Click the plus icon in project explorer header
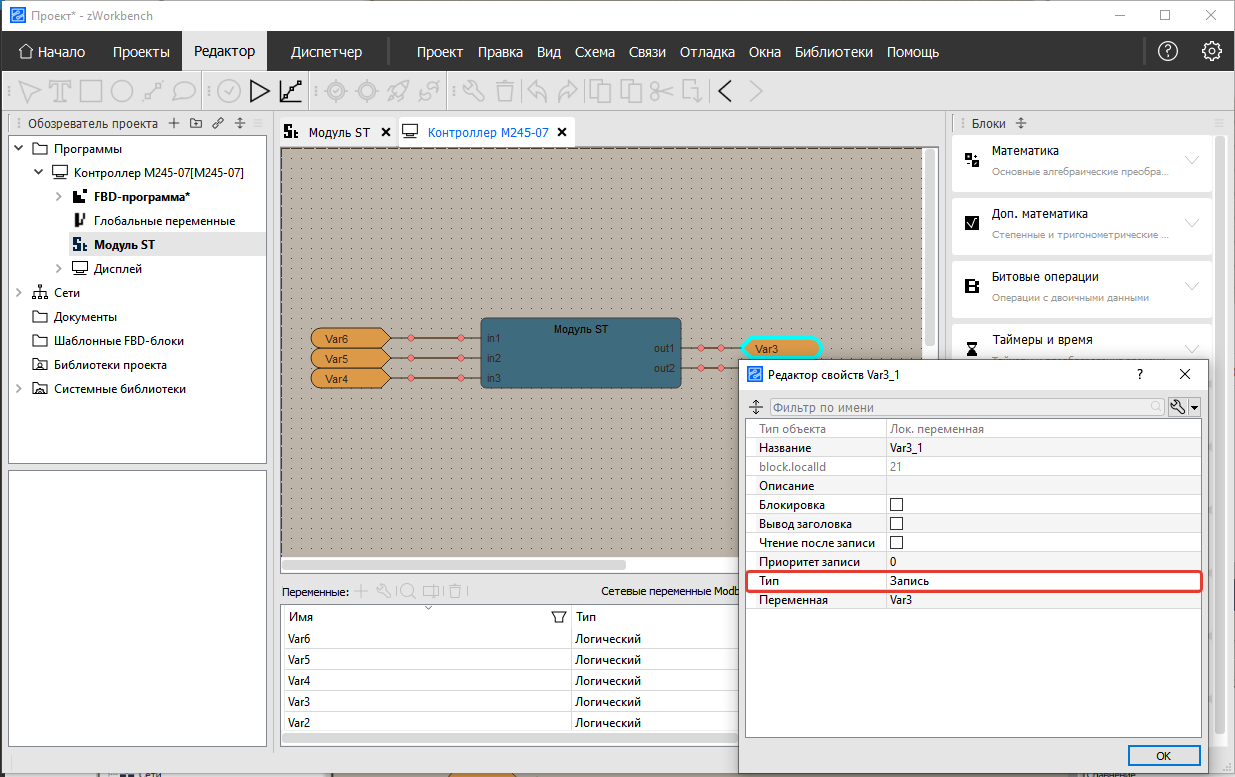 coord(173,124)
